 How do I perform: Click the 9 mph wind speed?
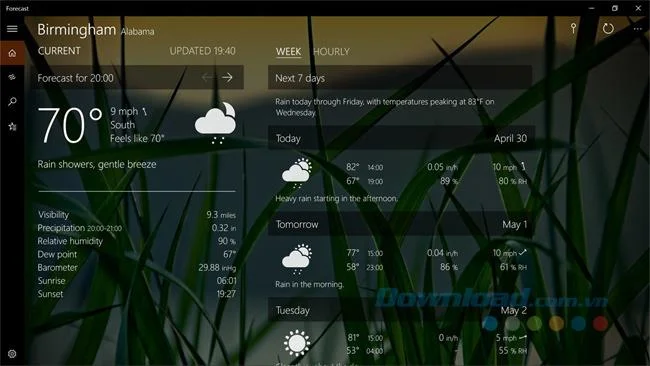(x=124, y=111)
